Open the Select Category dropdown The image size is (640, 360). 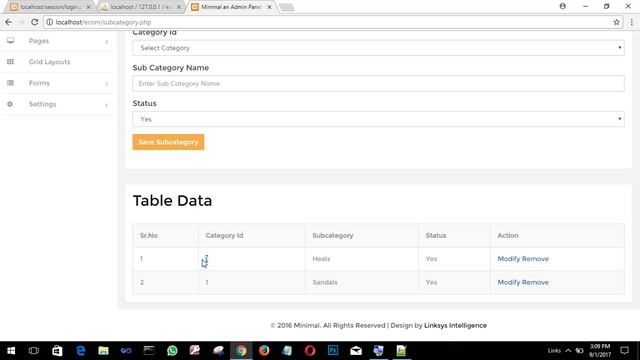[x=378, y=48]
